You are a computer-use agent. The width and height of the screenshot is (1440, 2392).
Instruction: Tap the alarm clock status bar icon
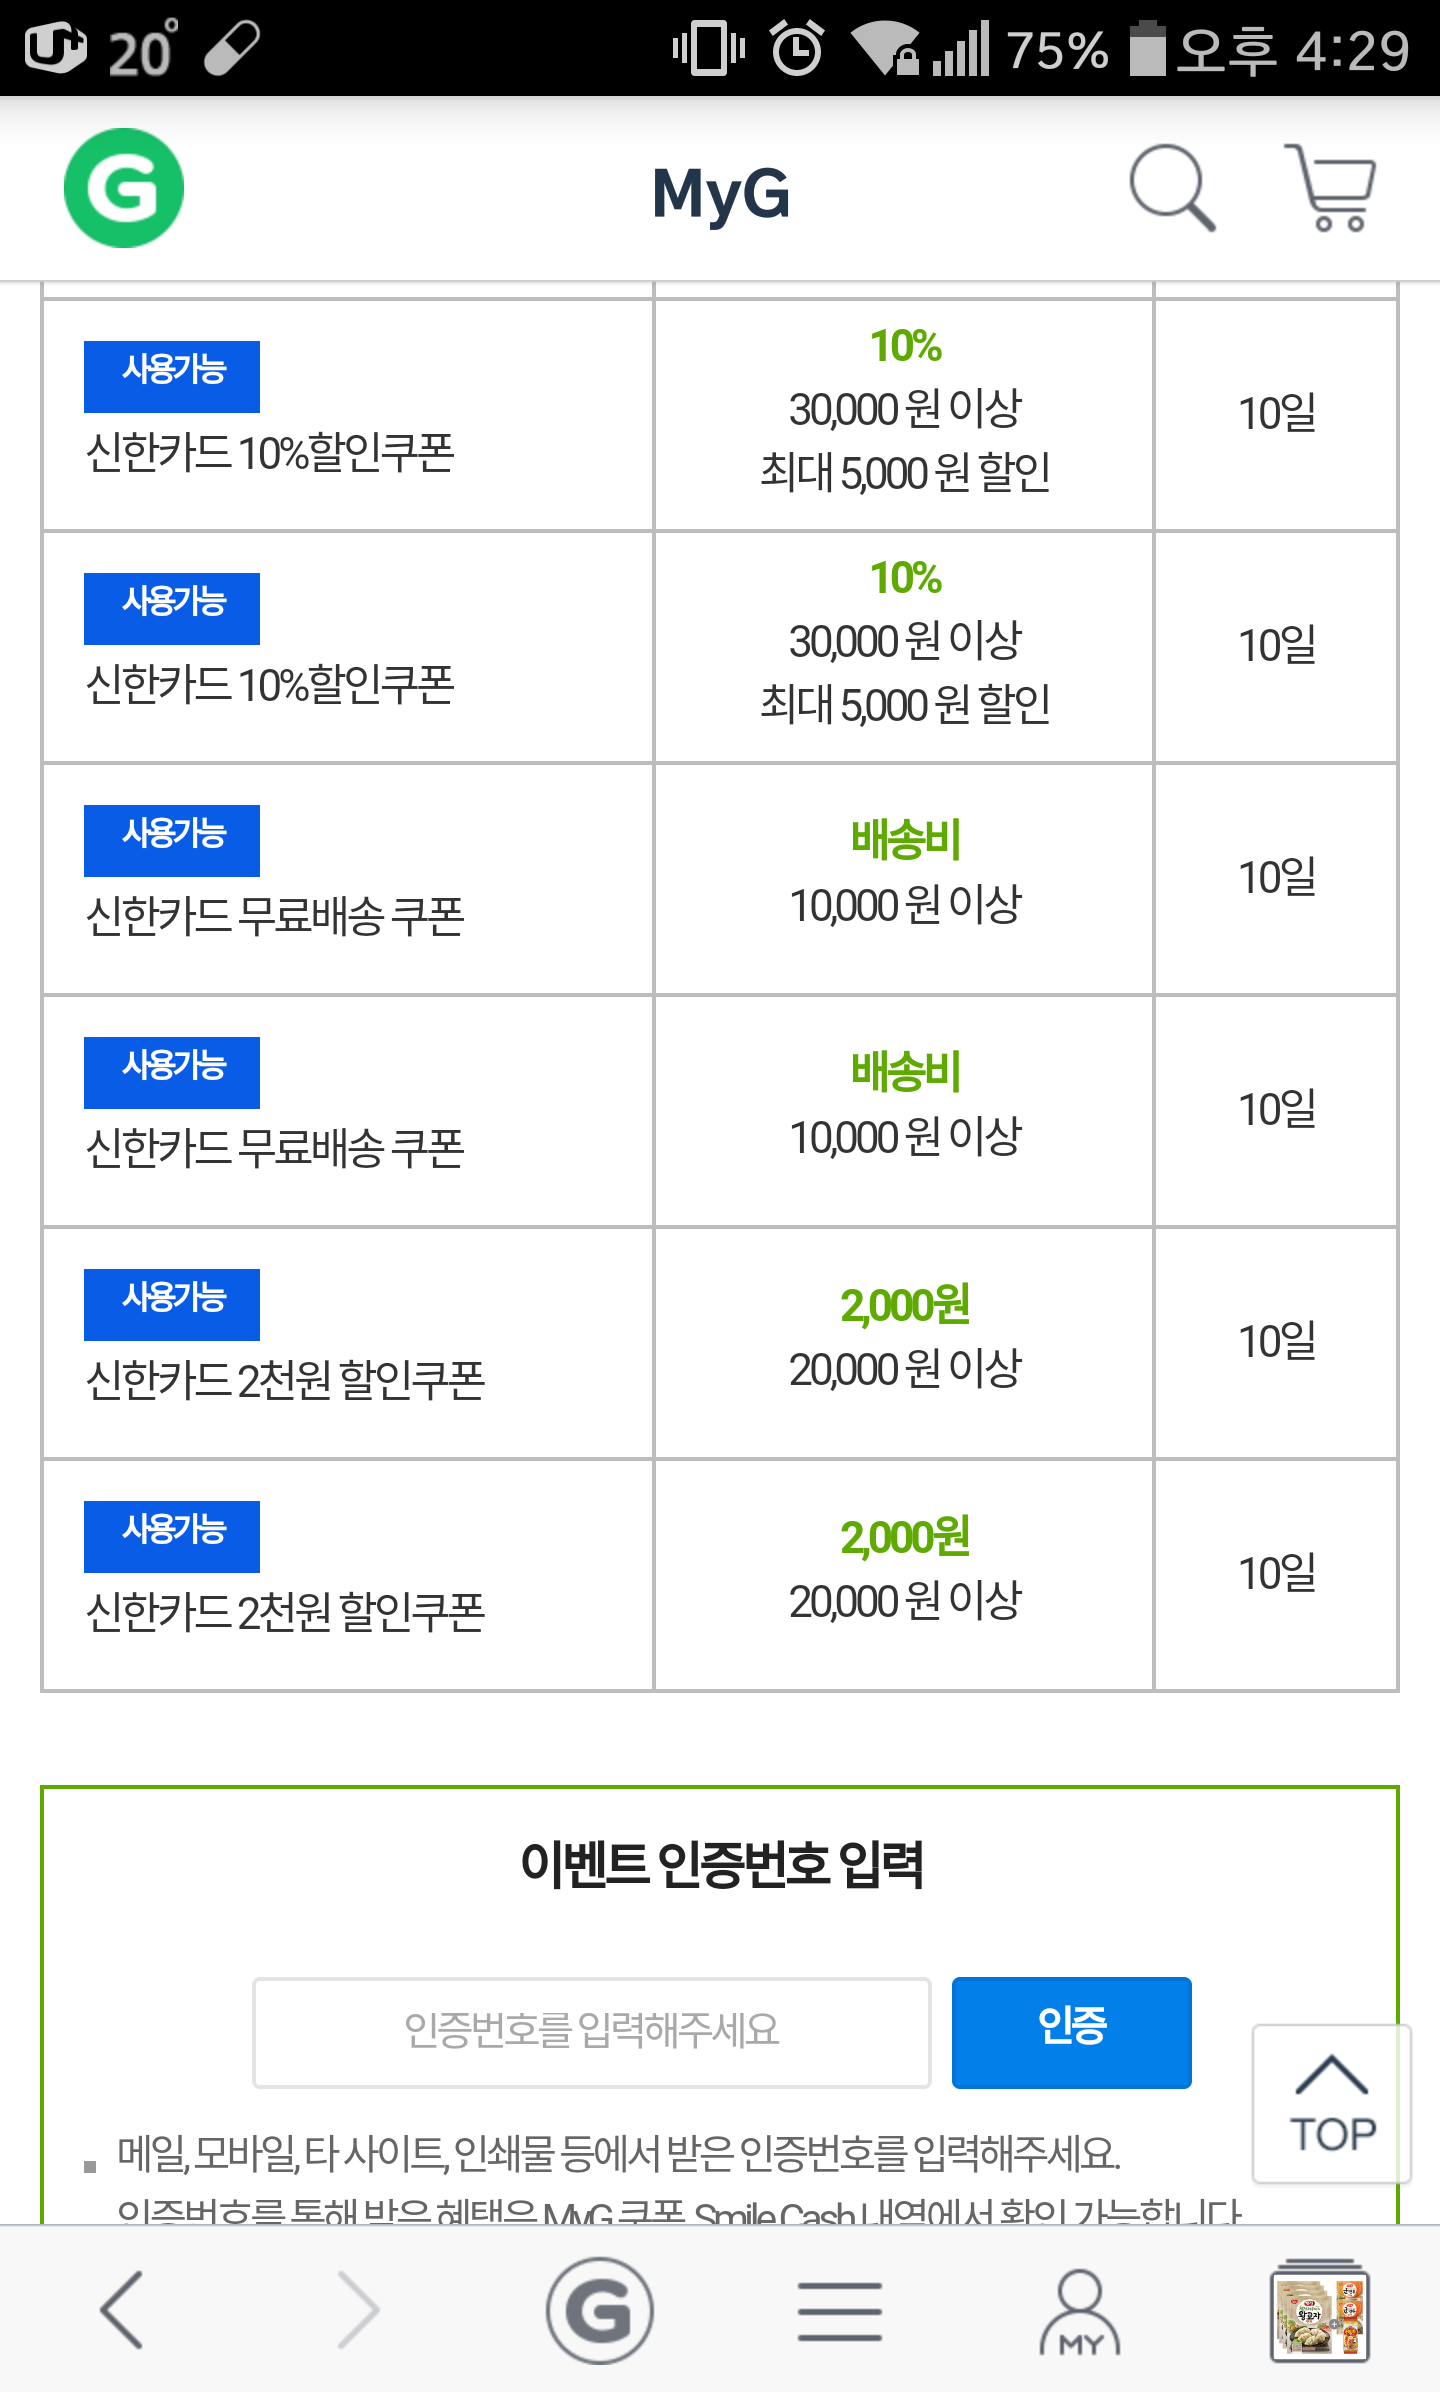[x=797, y=48]
